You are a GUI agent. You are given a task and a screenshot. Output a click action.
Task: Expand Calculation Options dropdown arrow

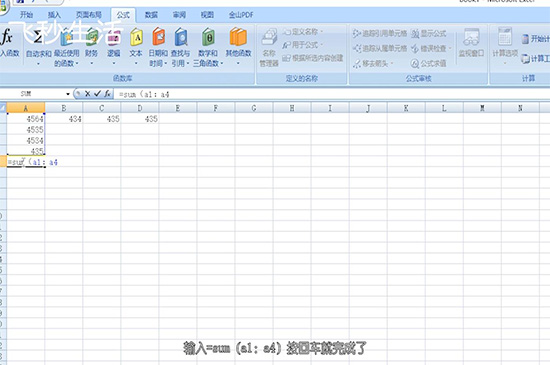pos(505,64)
